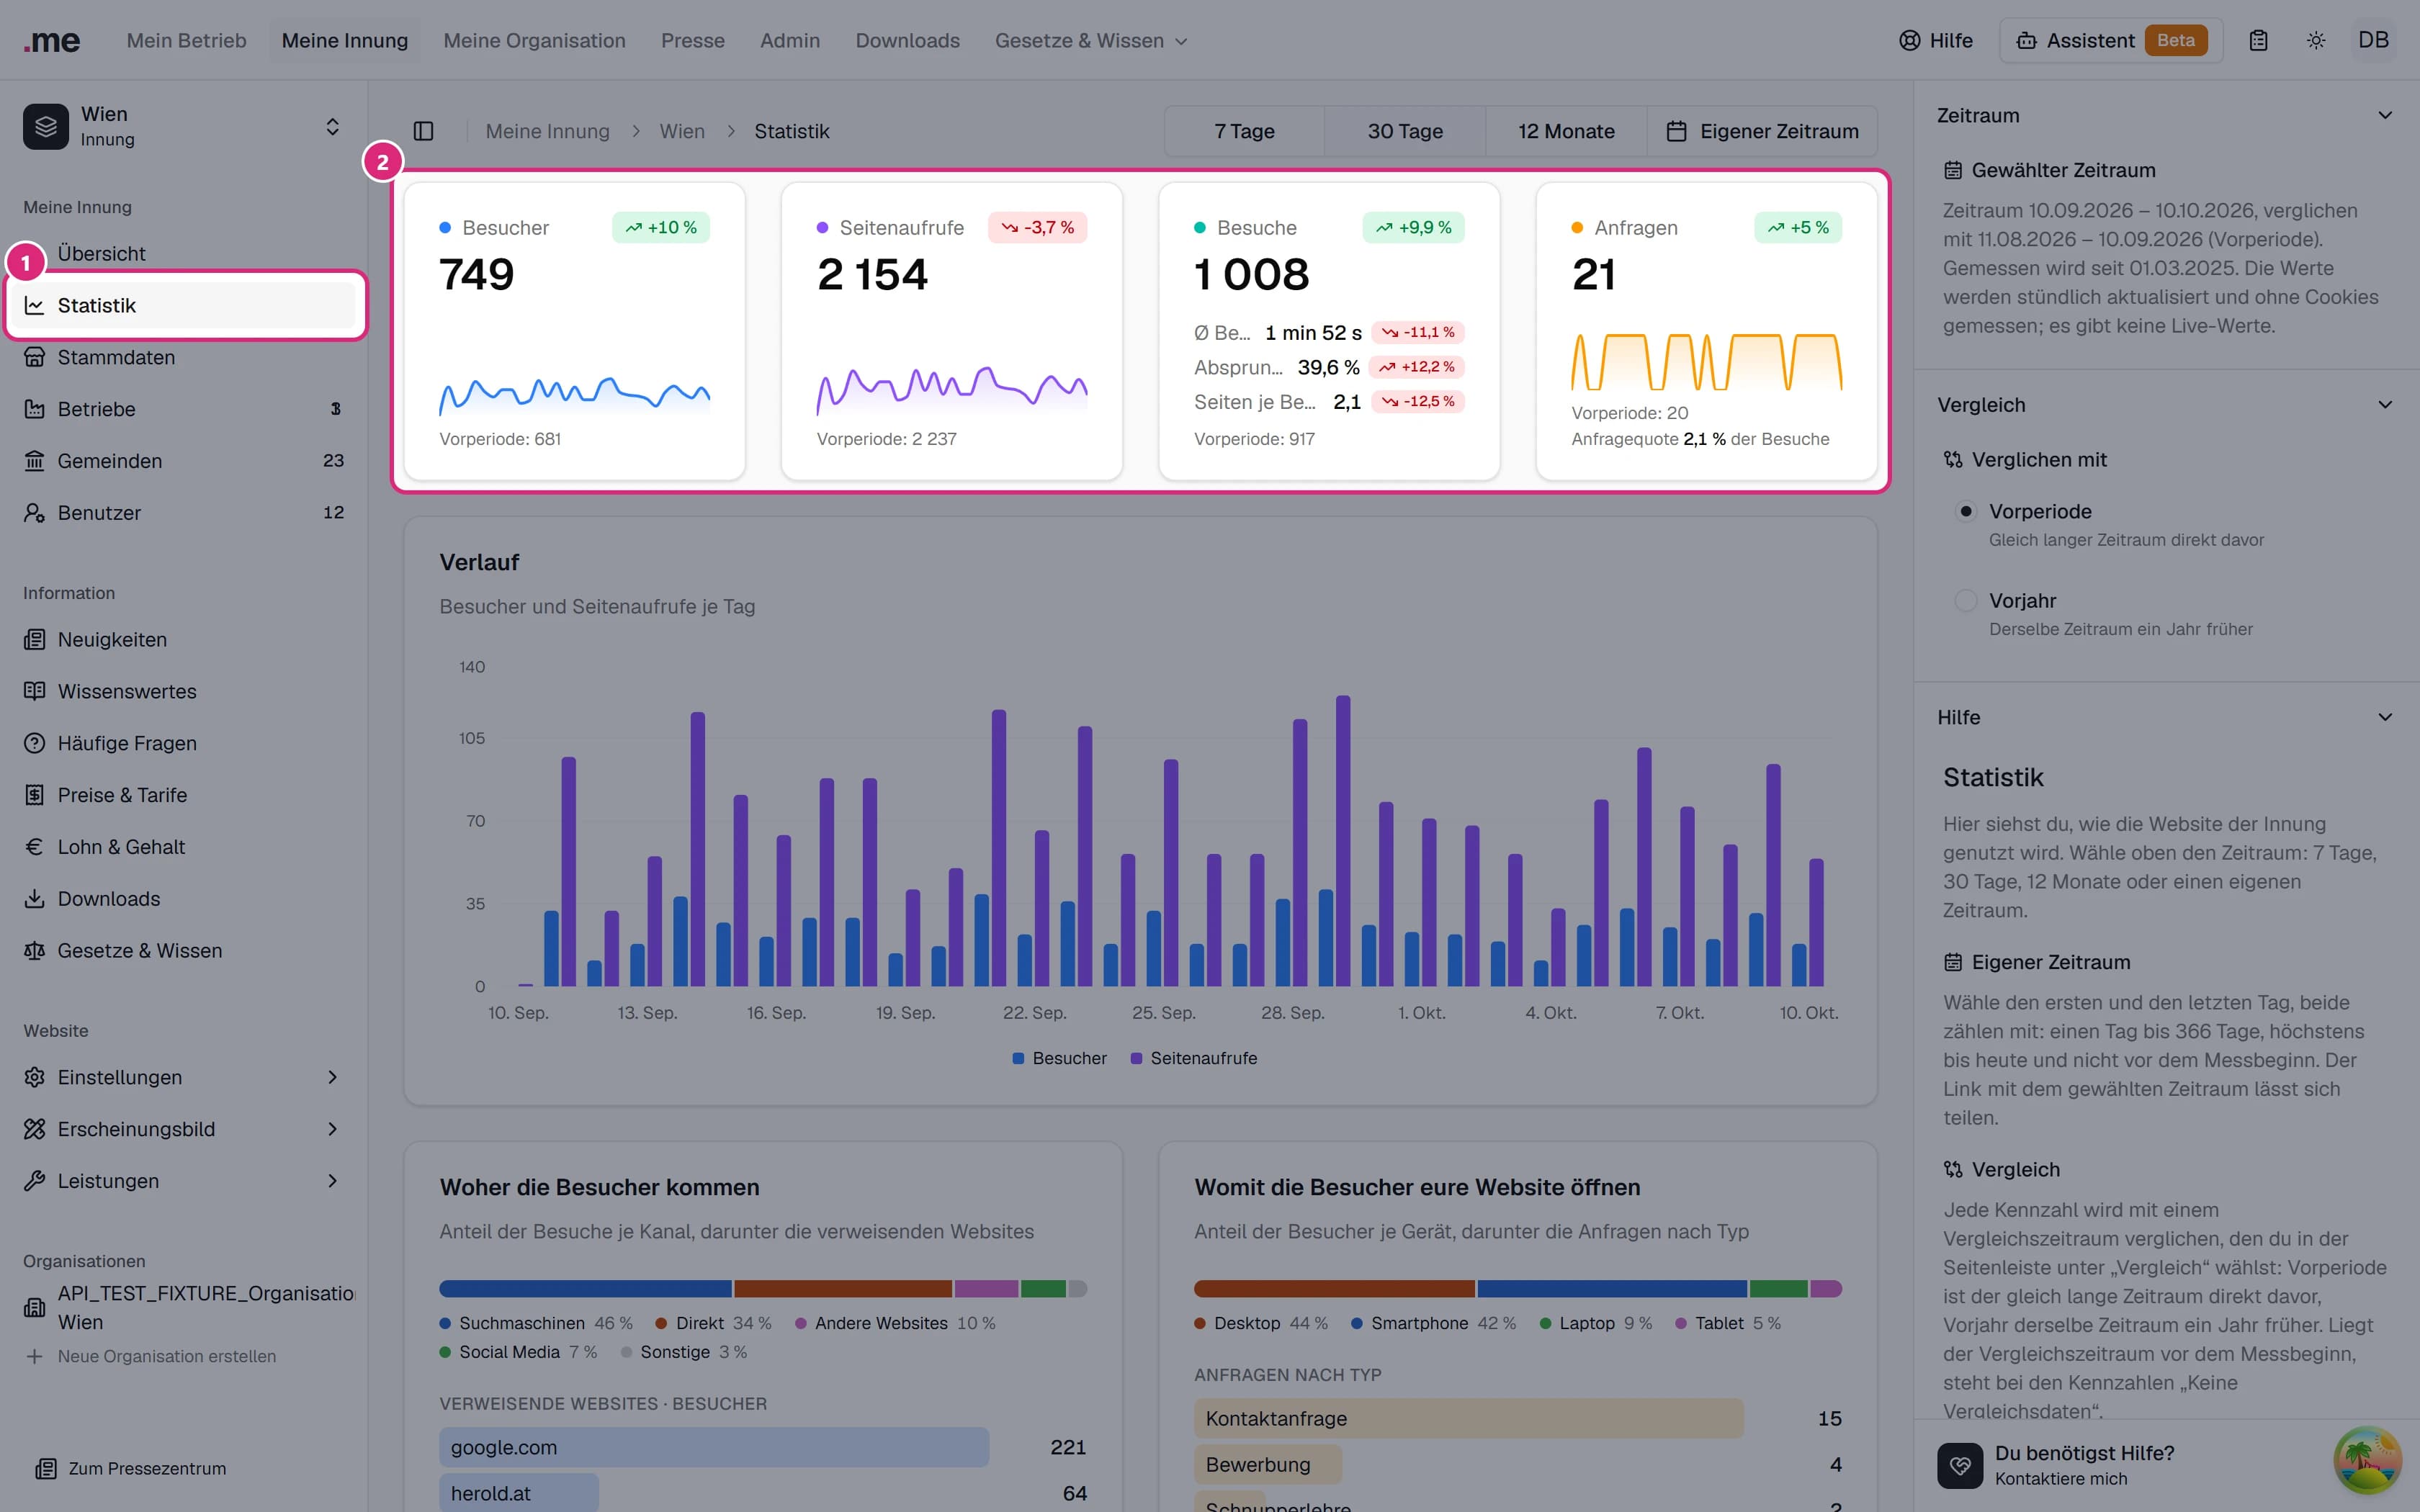The height and width of the screenshot is (1512, 2420).
Task: Click the palm island help avatar
Action: [2367, 1460]
